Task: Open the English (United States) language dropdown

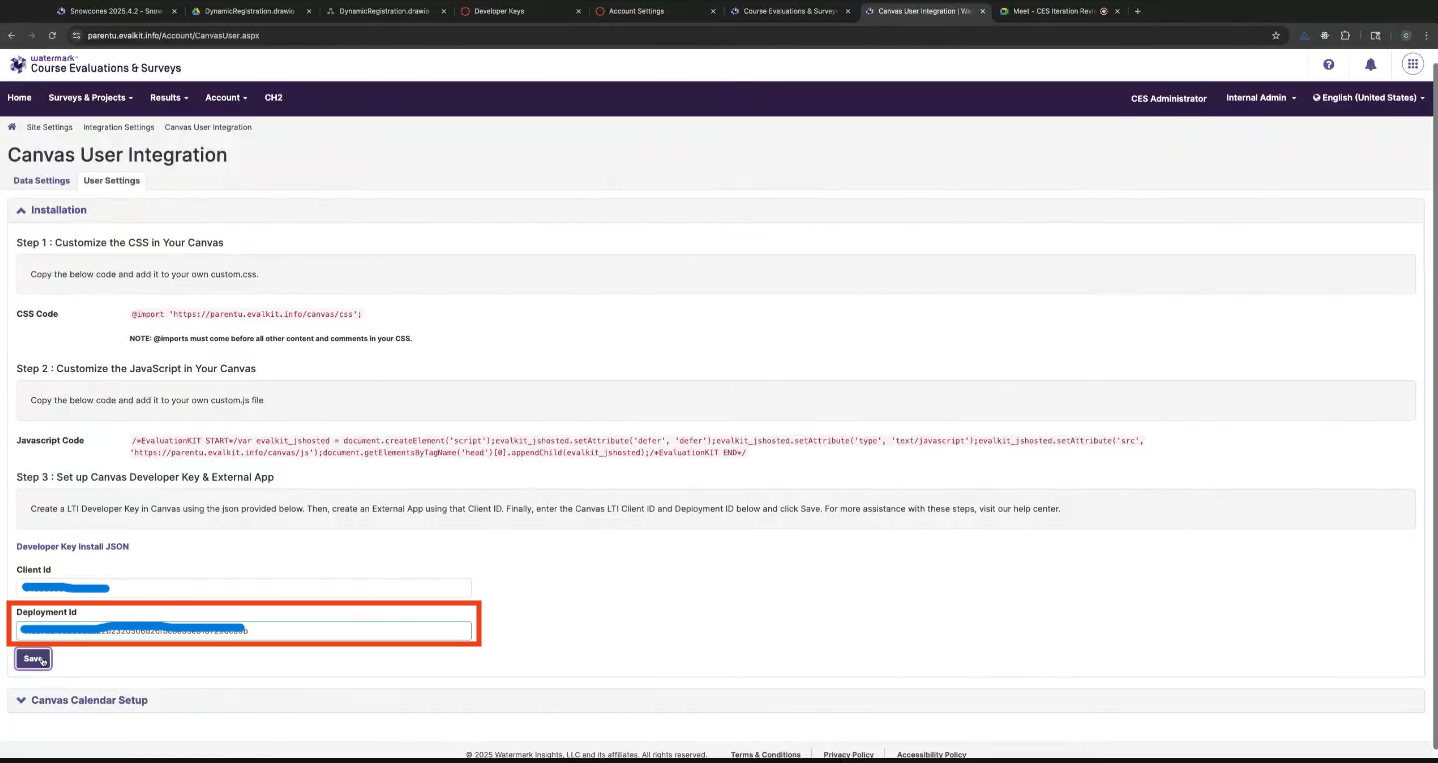Action: (1369, 98)
